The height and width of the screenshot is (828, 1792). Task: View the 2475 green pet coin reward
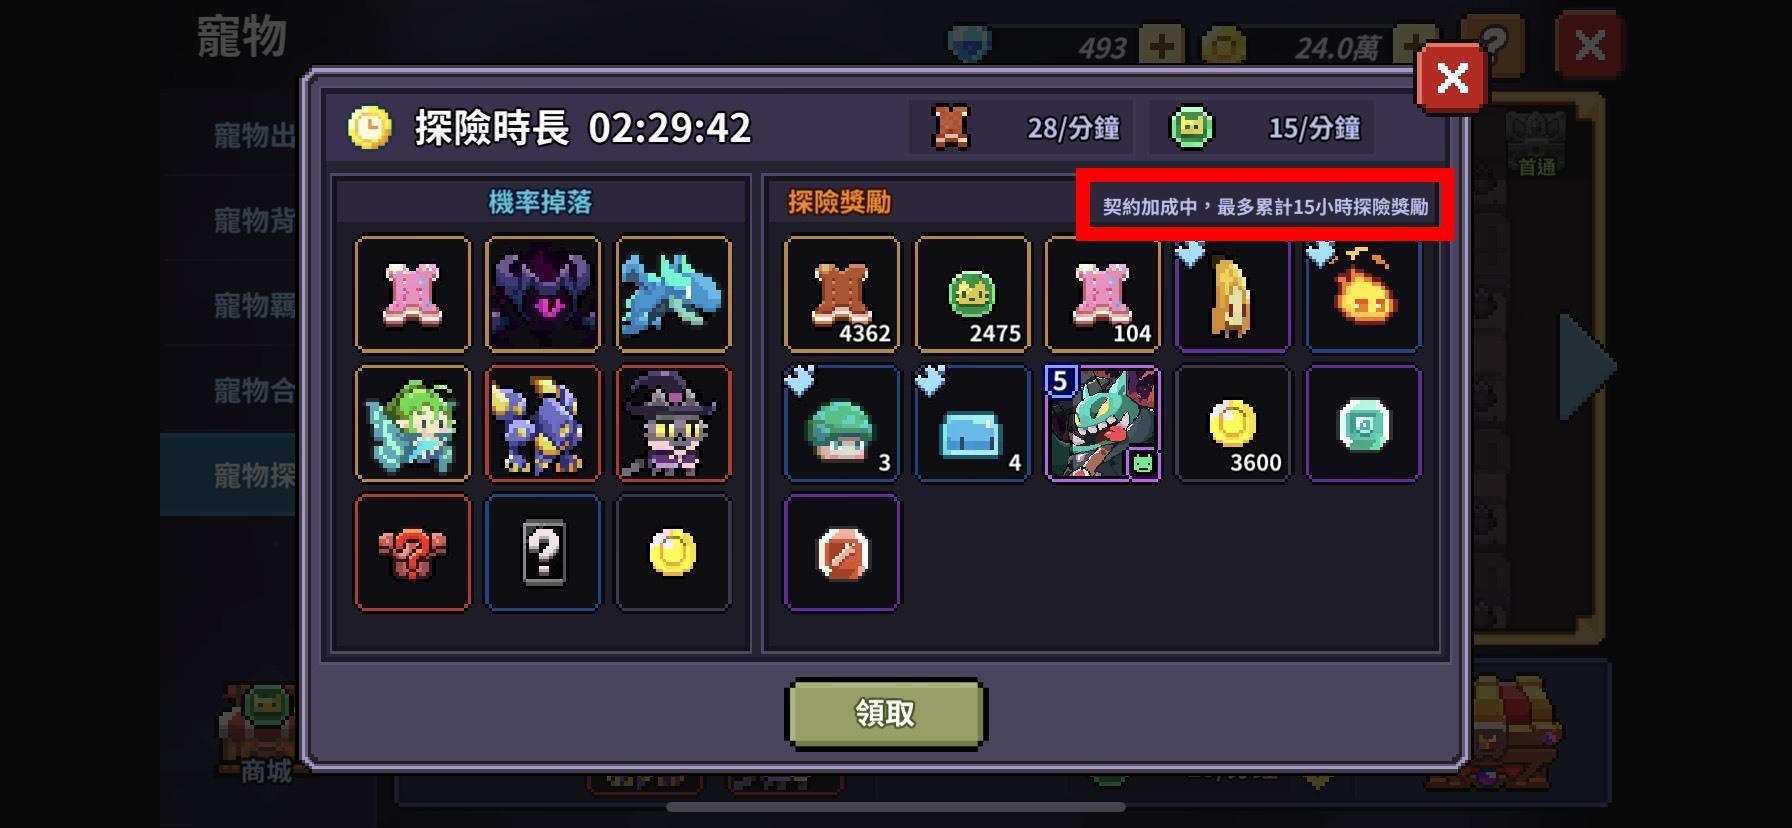(972, 294)
